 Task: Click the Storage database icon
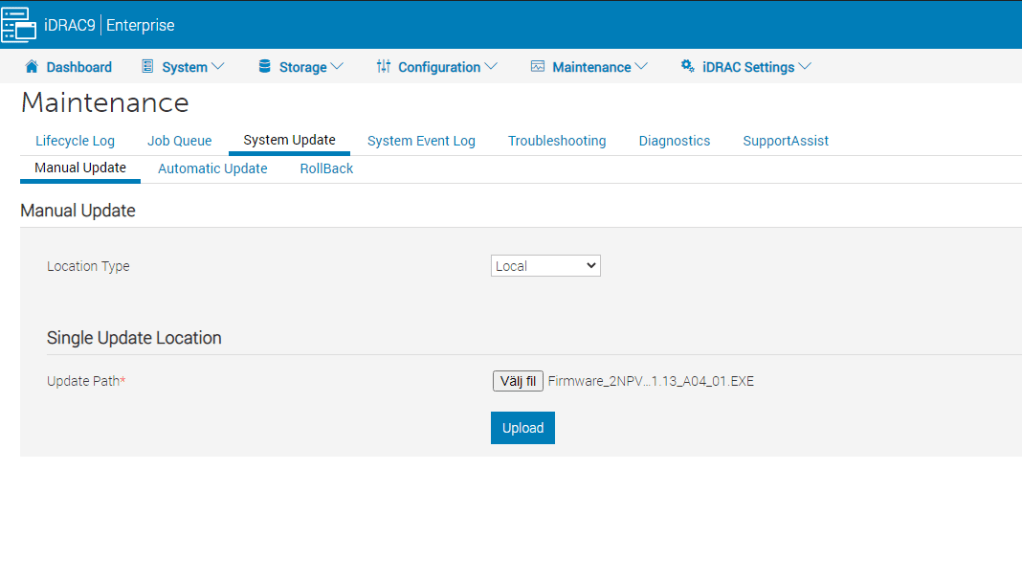(264, 67)
